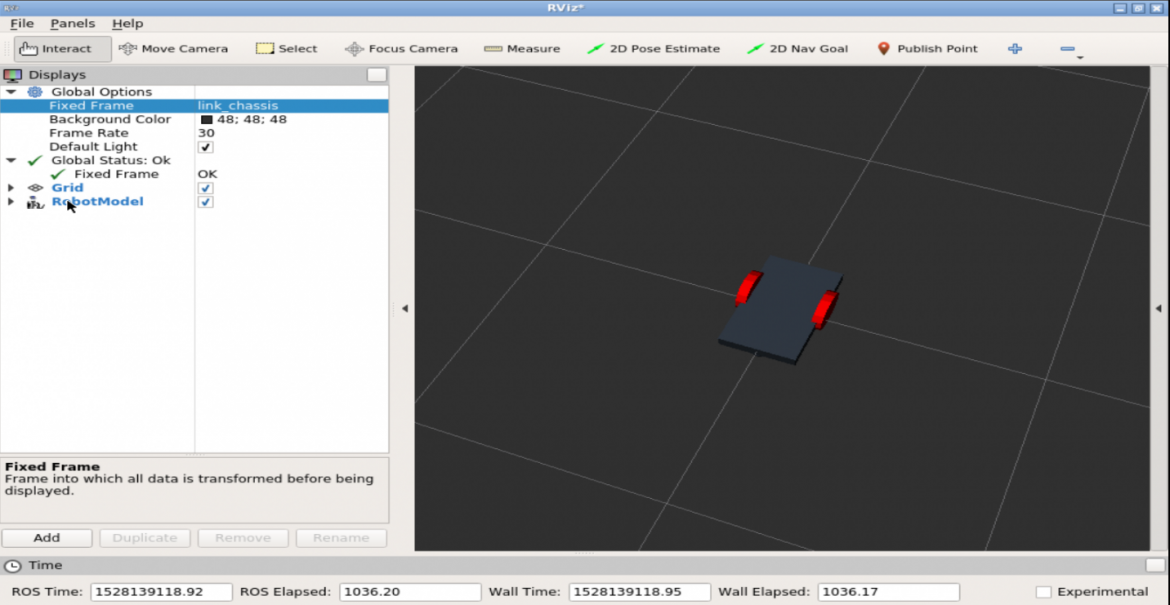Toggle the Default Light checkbox

point(205,147)
